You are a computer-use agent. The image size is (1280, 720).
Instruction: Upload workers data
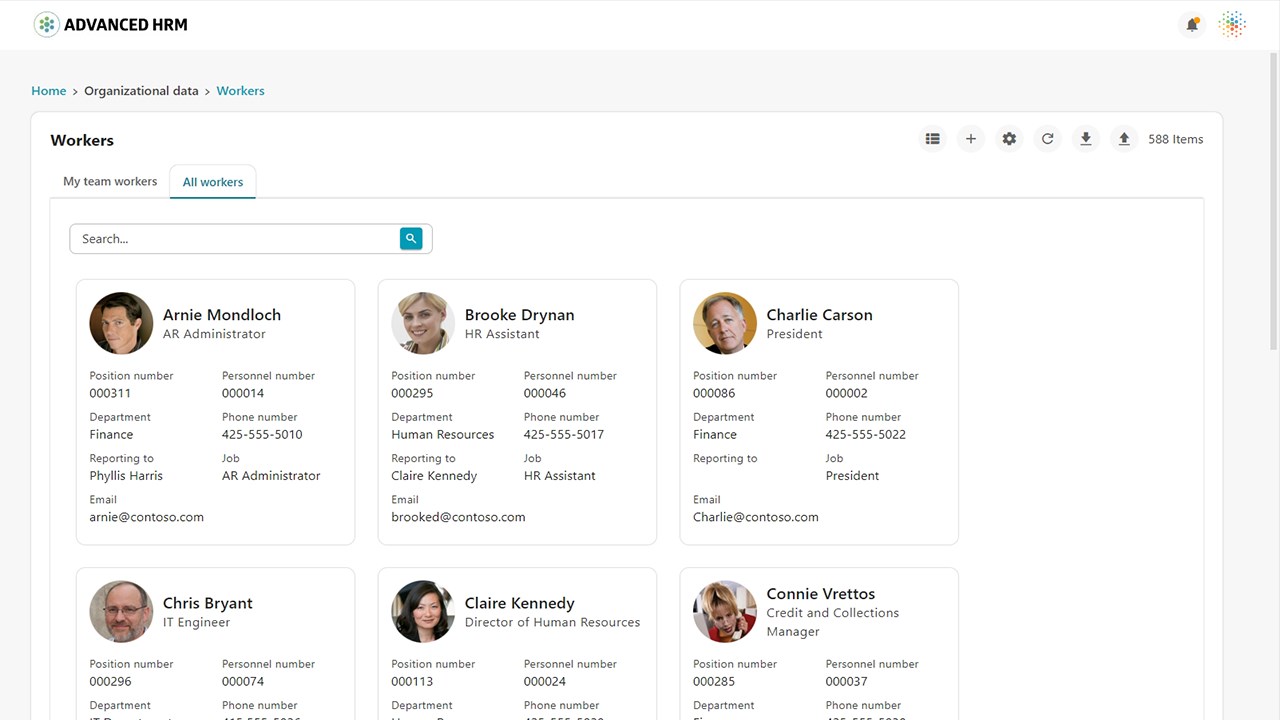(x=1124, y=139)
